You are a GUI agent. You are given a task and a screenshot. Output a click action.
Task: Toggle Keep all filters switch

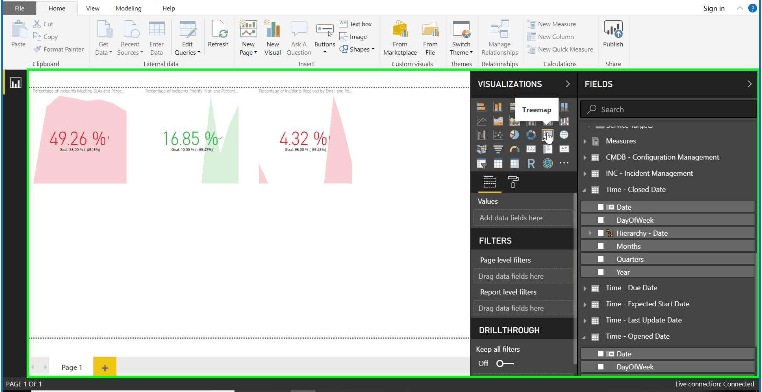click(505, 363)
